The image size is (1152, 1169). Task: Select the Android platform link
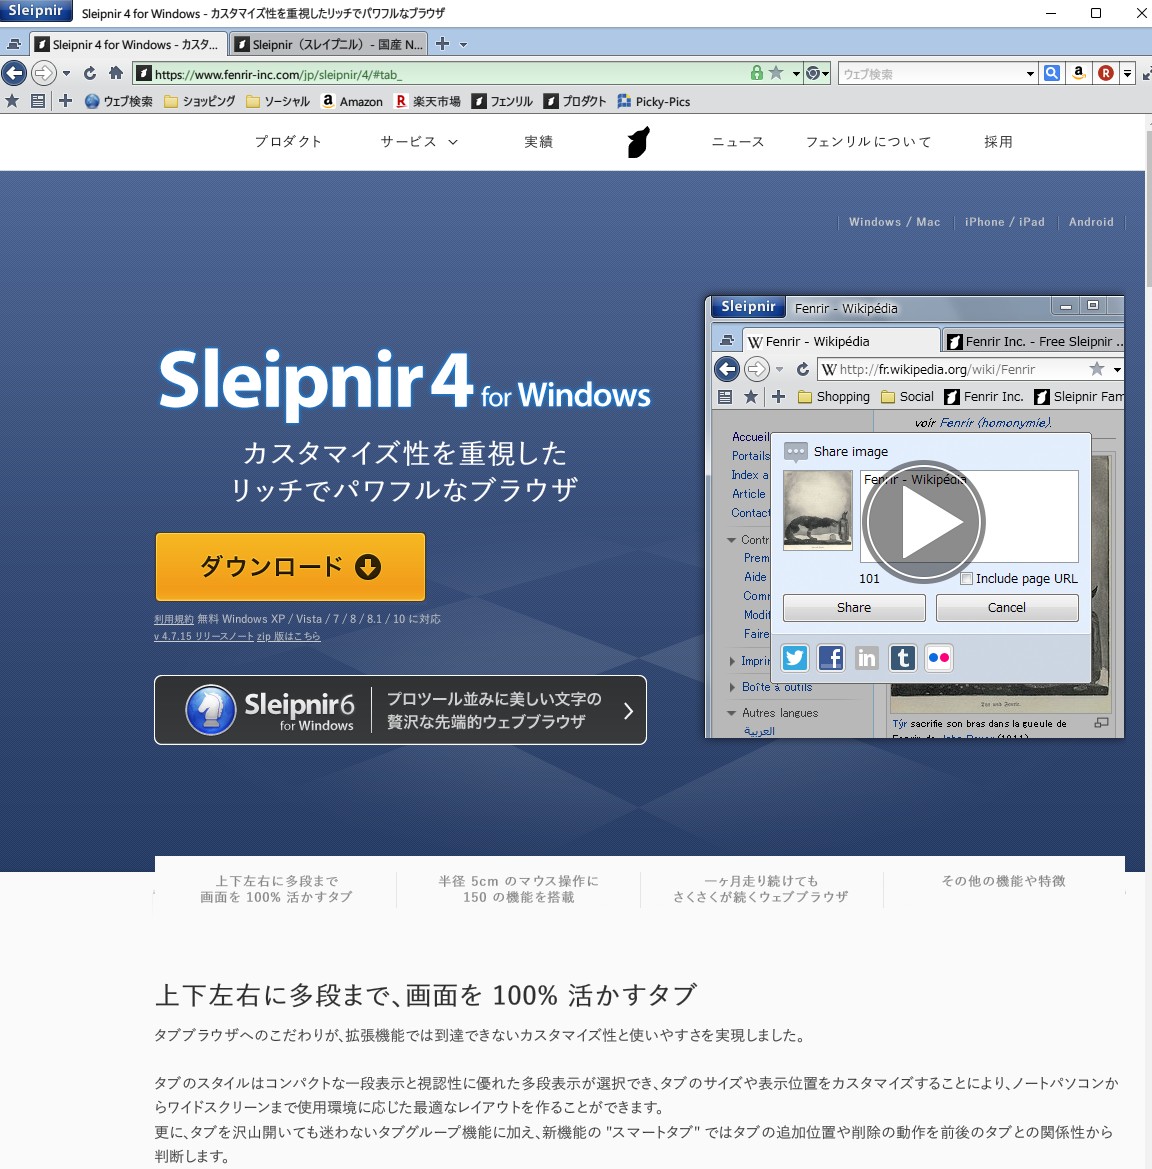pyautogui.click(x=1091, y=221)
